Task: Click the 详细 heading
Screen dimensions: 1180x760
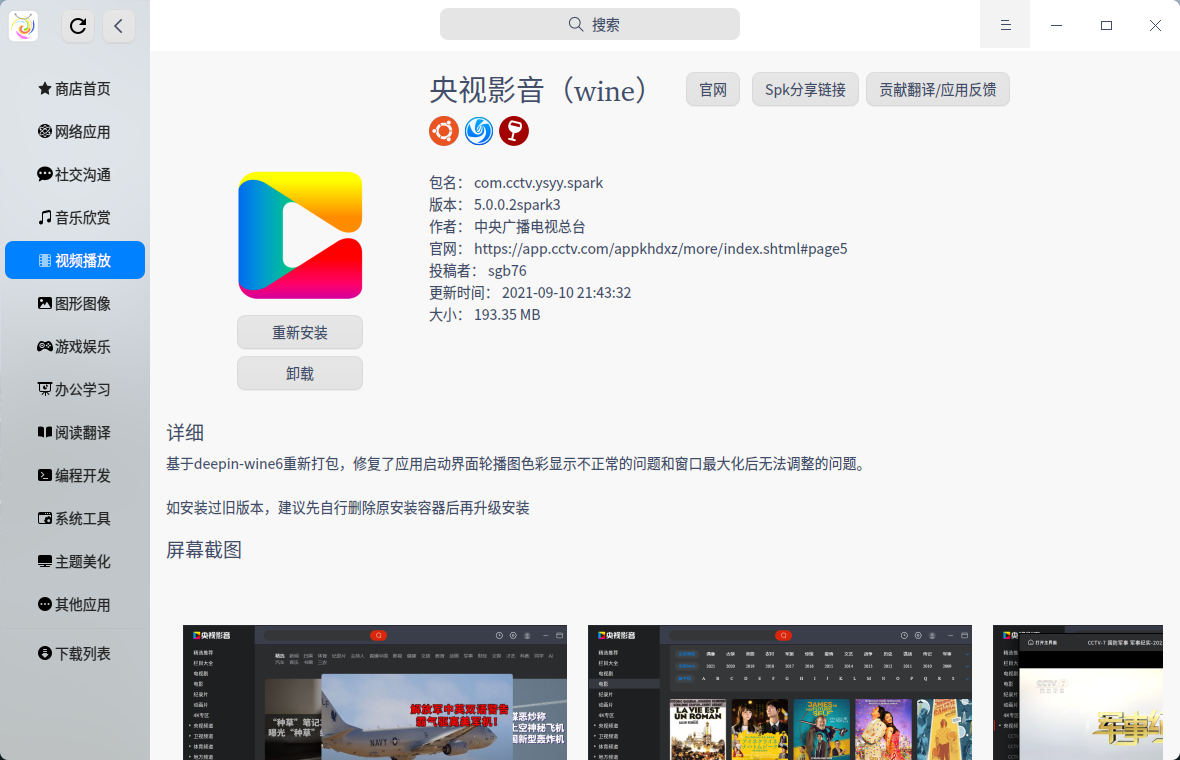Action: pos(185,433)
